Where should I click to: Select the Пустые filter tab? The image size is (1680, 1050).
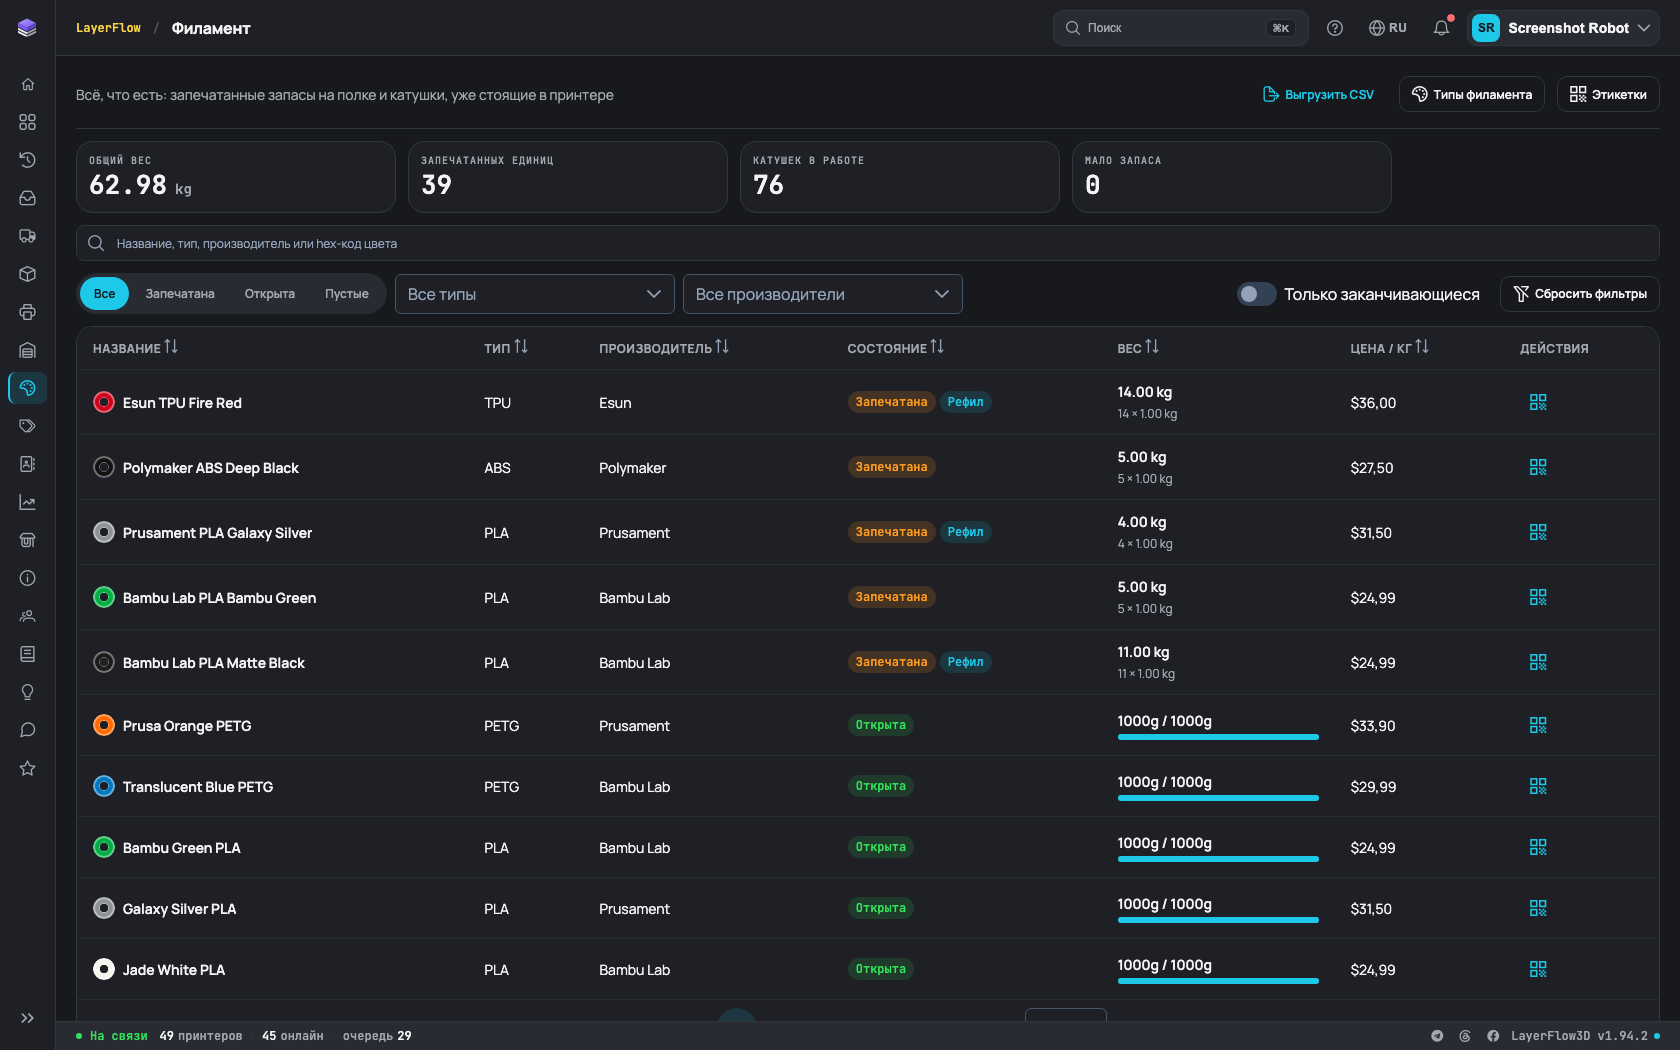pos(347,294)
